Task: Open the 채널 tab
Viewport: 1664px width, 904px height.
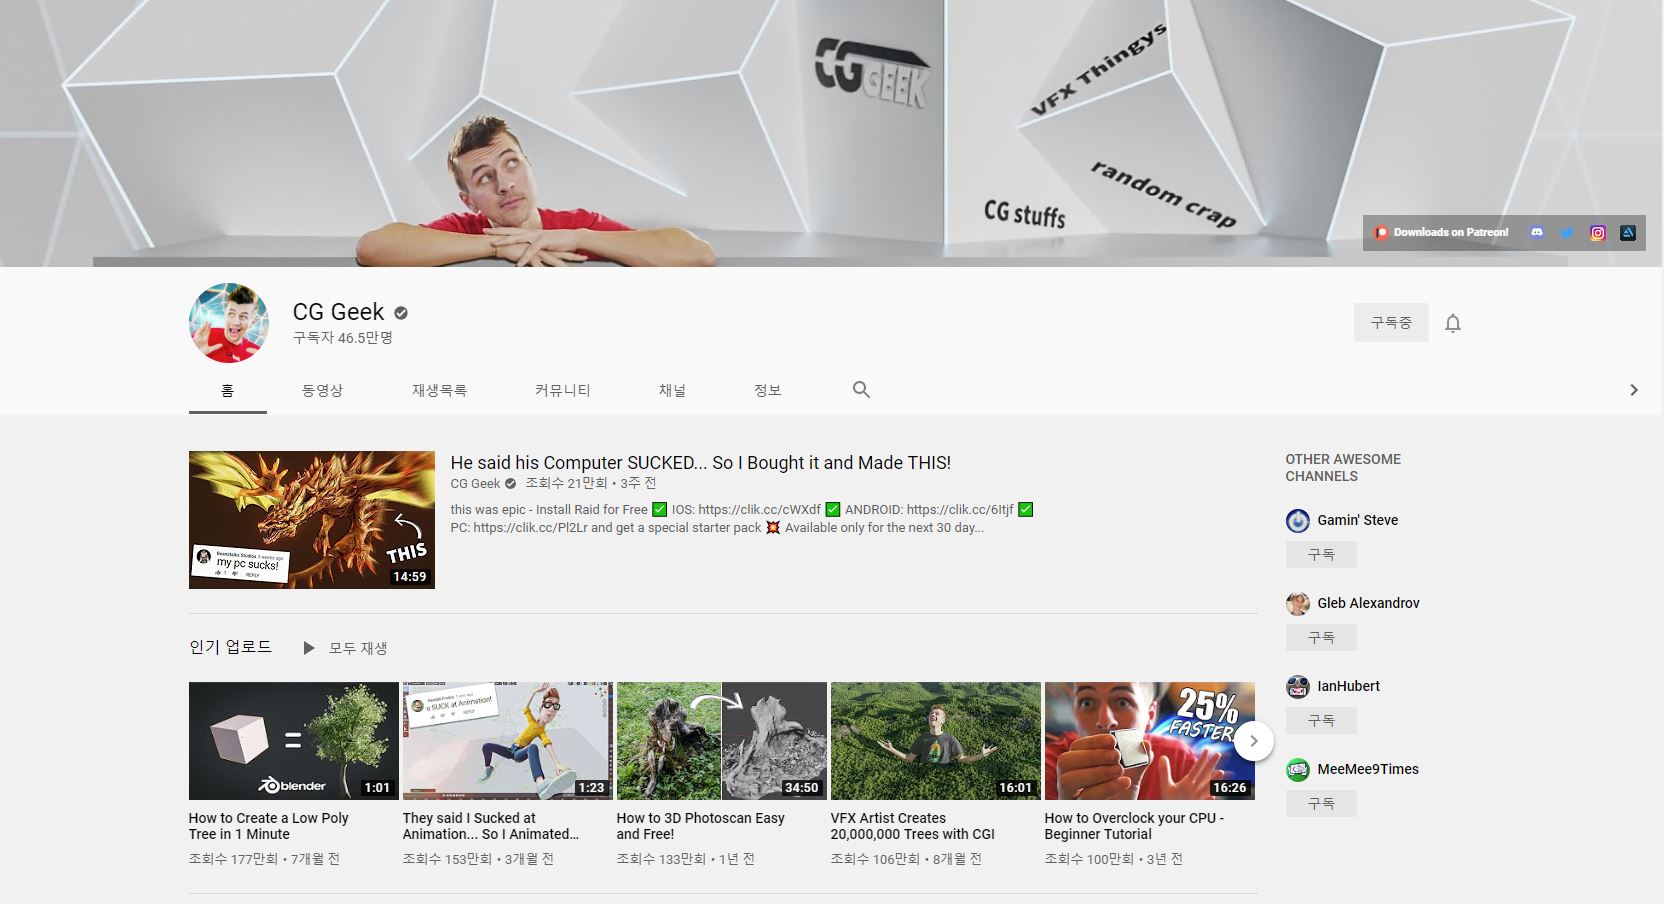Action: click(x=672, y=390)
